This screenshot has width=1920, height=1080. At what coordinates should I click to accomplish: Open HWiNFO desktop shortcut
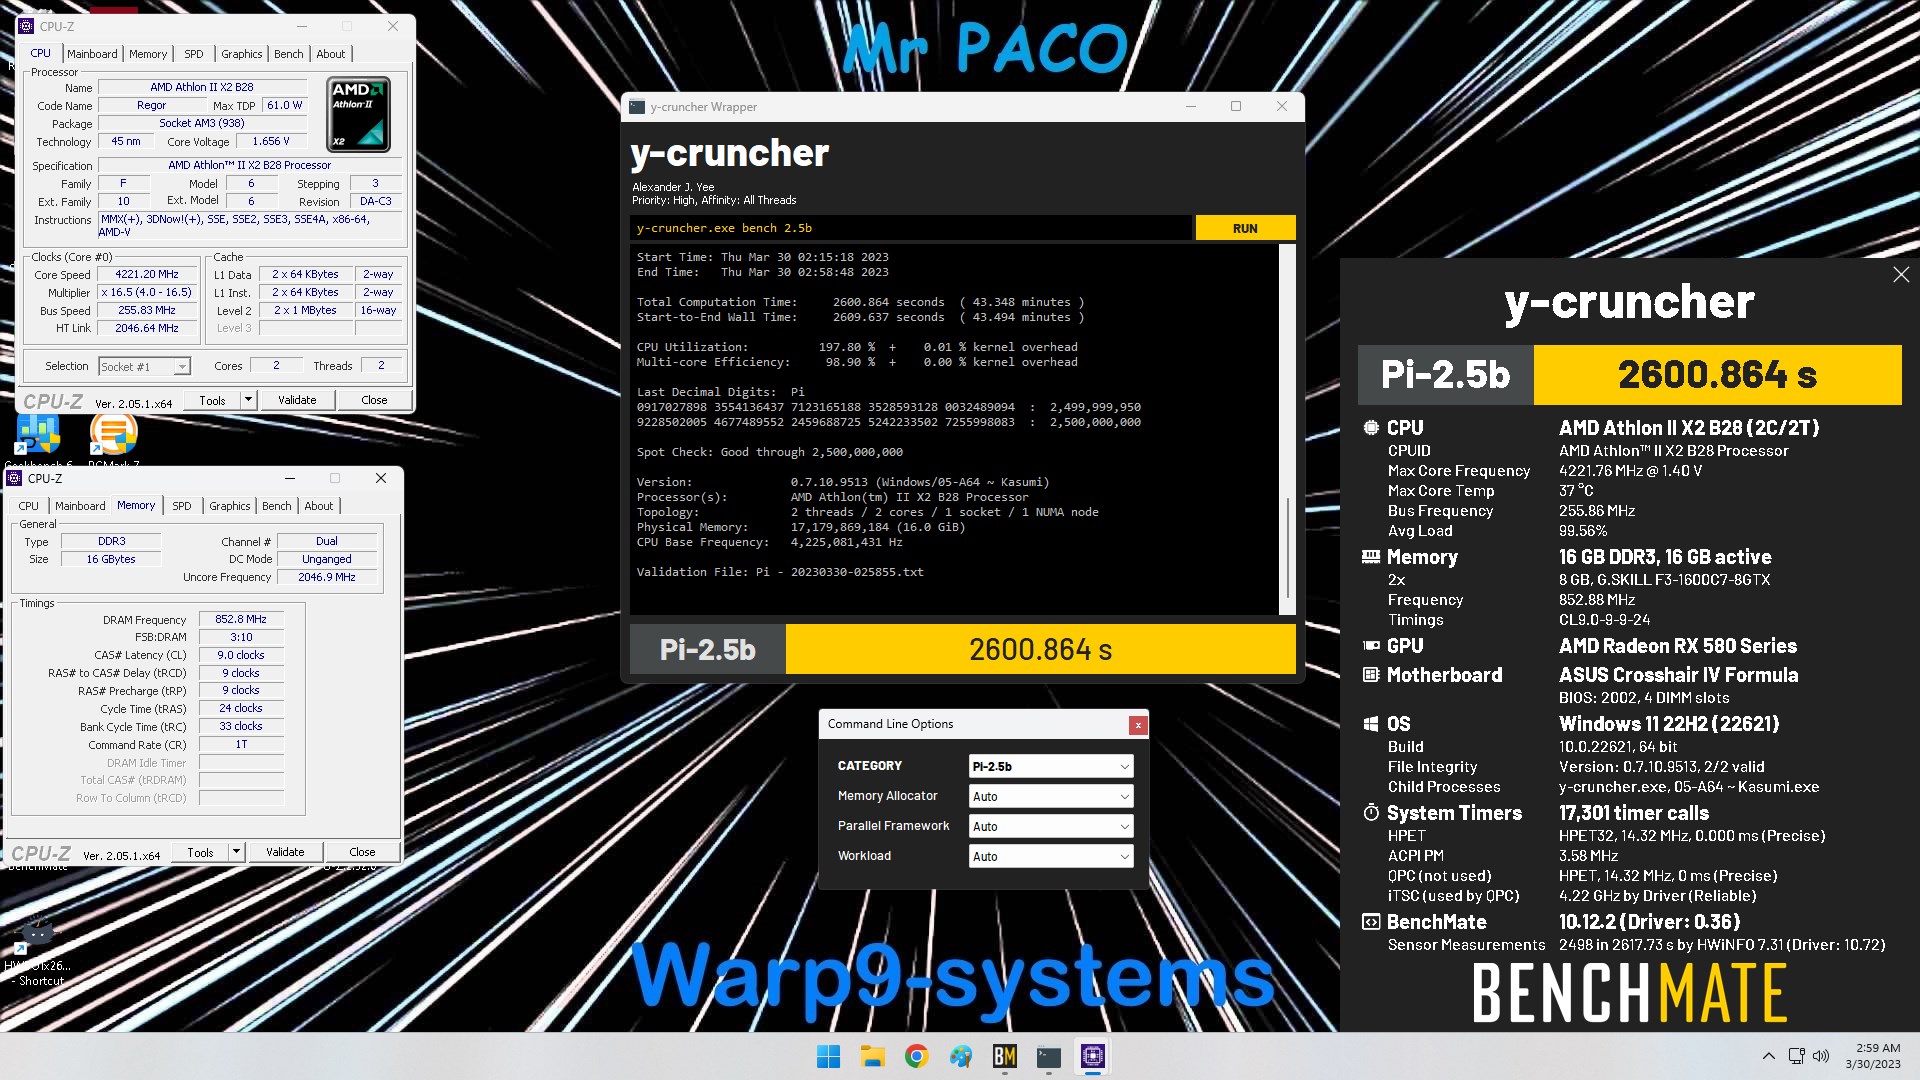(38, 950)
